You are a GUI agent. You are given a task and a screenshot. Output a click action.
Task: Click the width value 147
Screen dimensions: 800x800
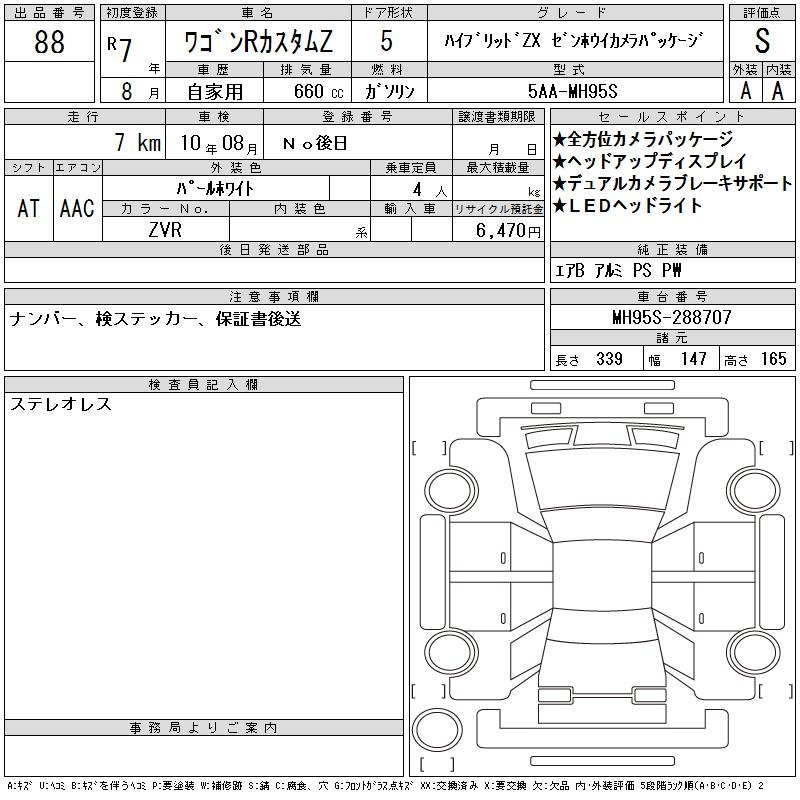pos(693,359)
